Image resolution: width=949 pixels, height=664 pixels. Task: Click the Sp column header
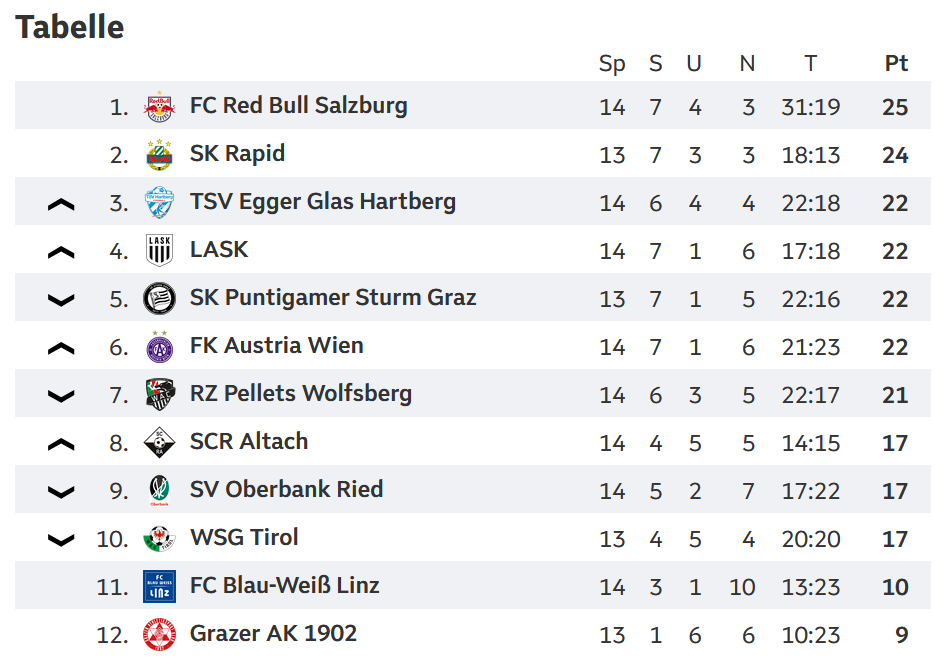[x=612, y=64]
